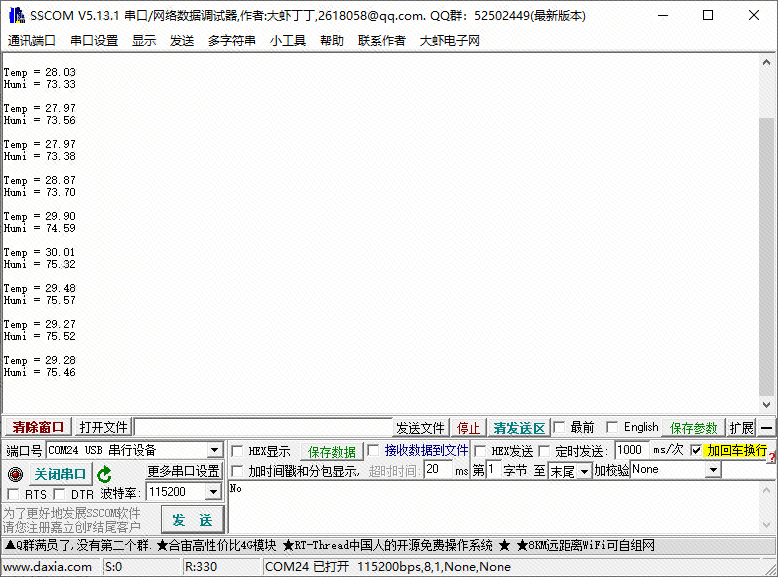Click the 打开文件 button

(x=103, y=427)
